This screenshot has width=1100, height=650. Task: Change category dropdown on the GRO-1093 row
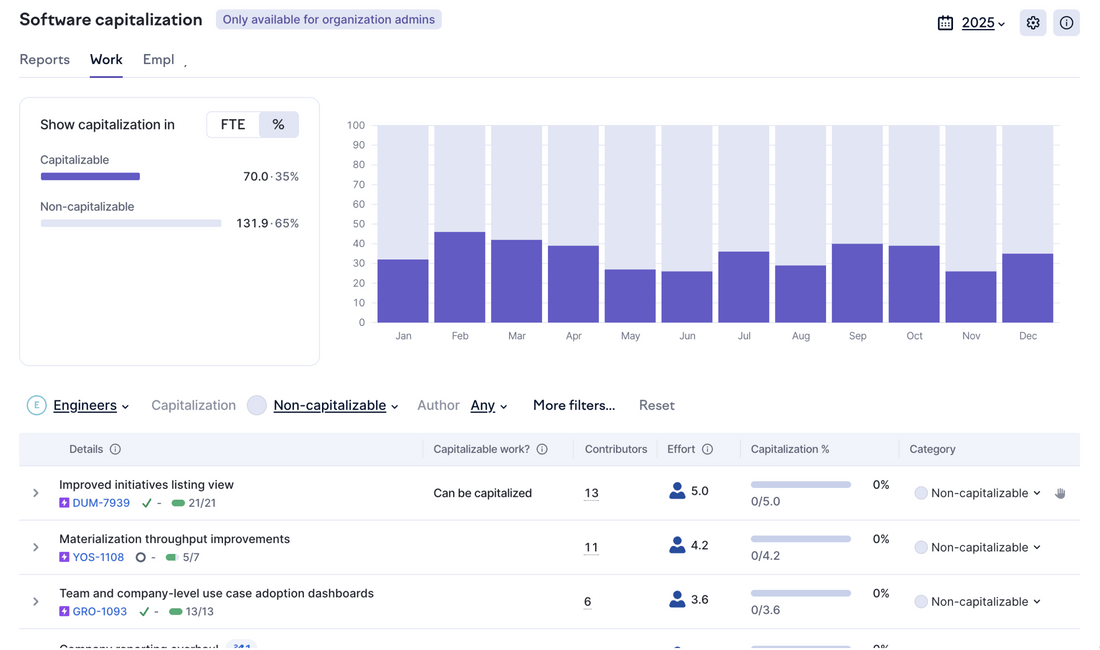click(978, 601)
